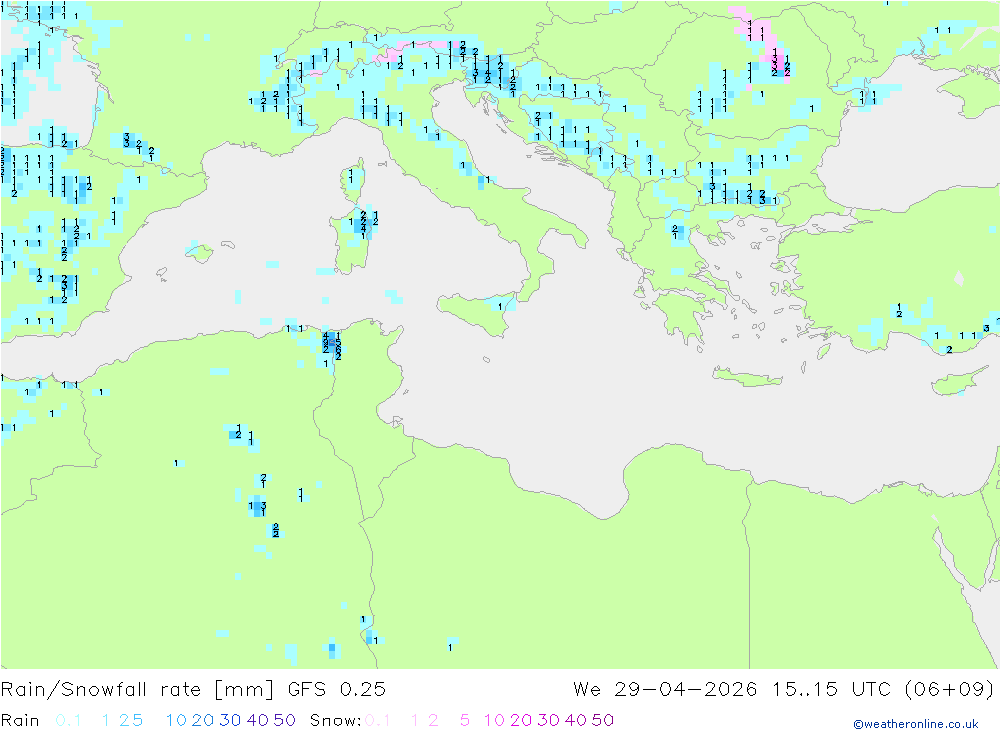Click the Rain legend value 50

coord(284,720)
